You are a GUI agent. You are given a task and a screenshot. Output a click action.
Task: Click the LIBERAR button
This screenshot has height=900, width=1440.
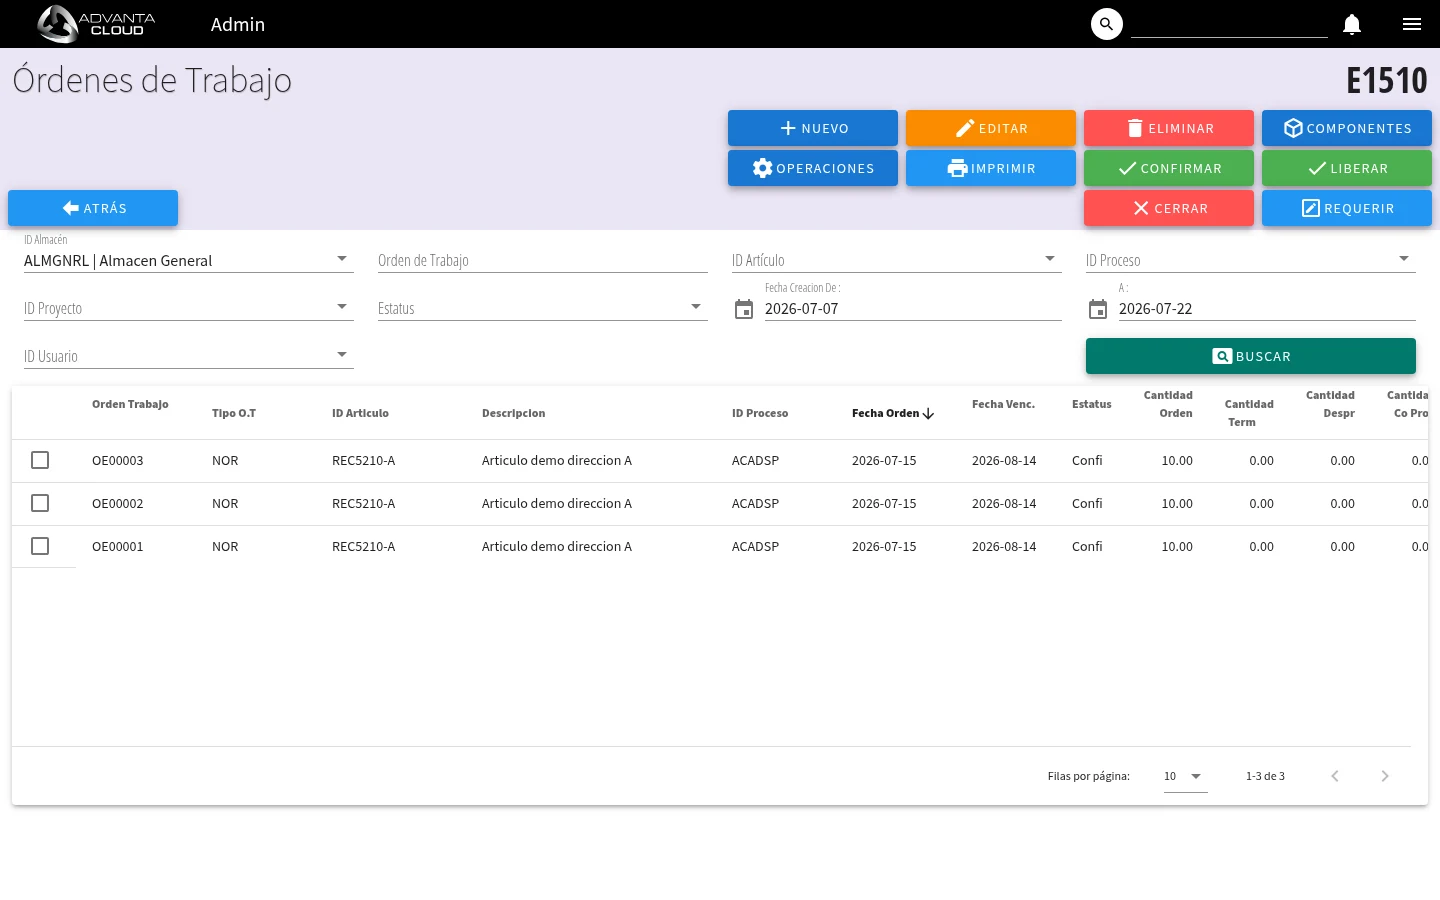point(1347,168)
